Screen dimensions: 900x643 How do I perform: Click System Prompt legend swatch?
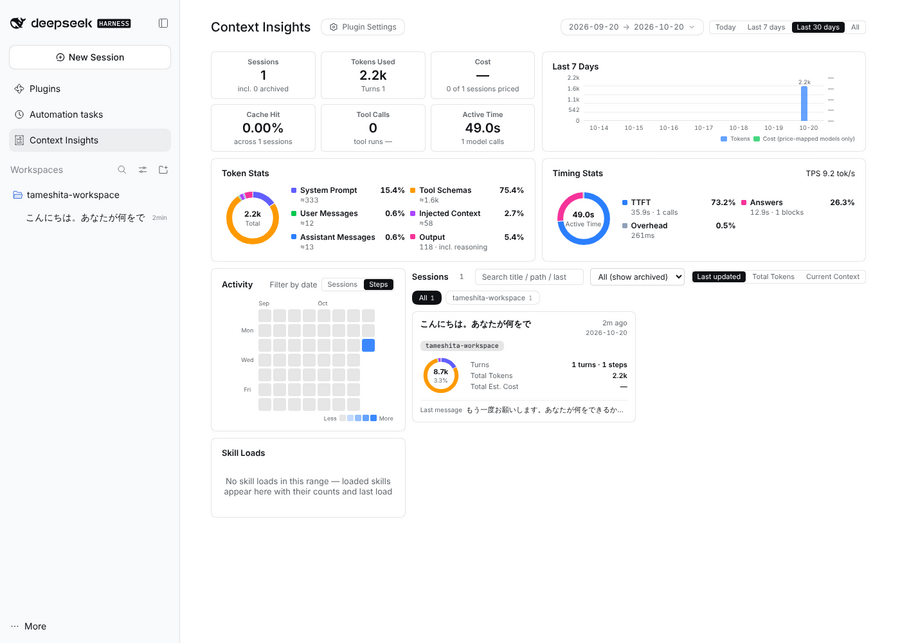pyautogui.click(x=294, y=190)
